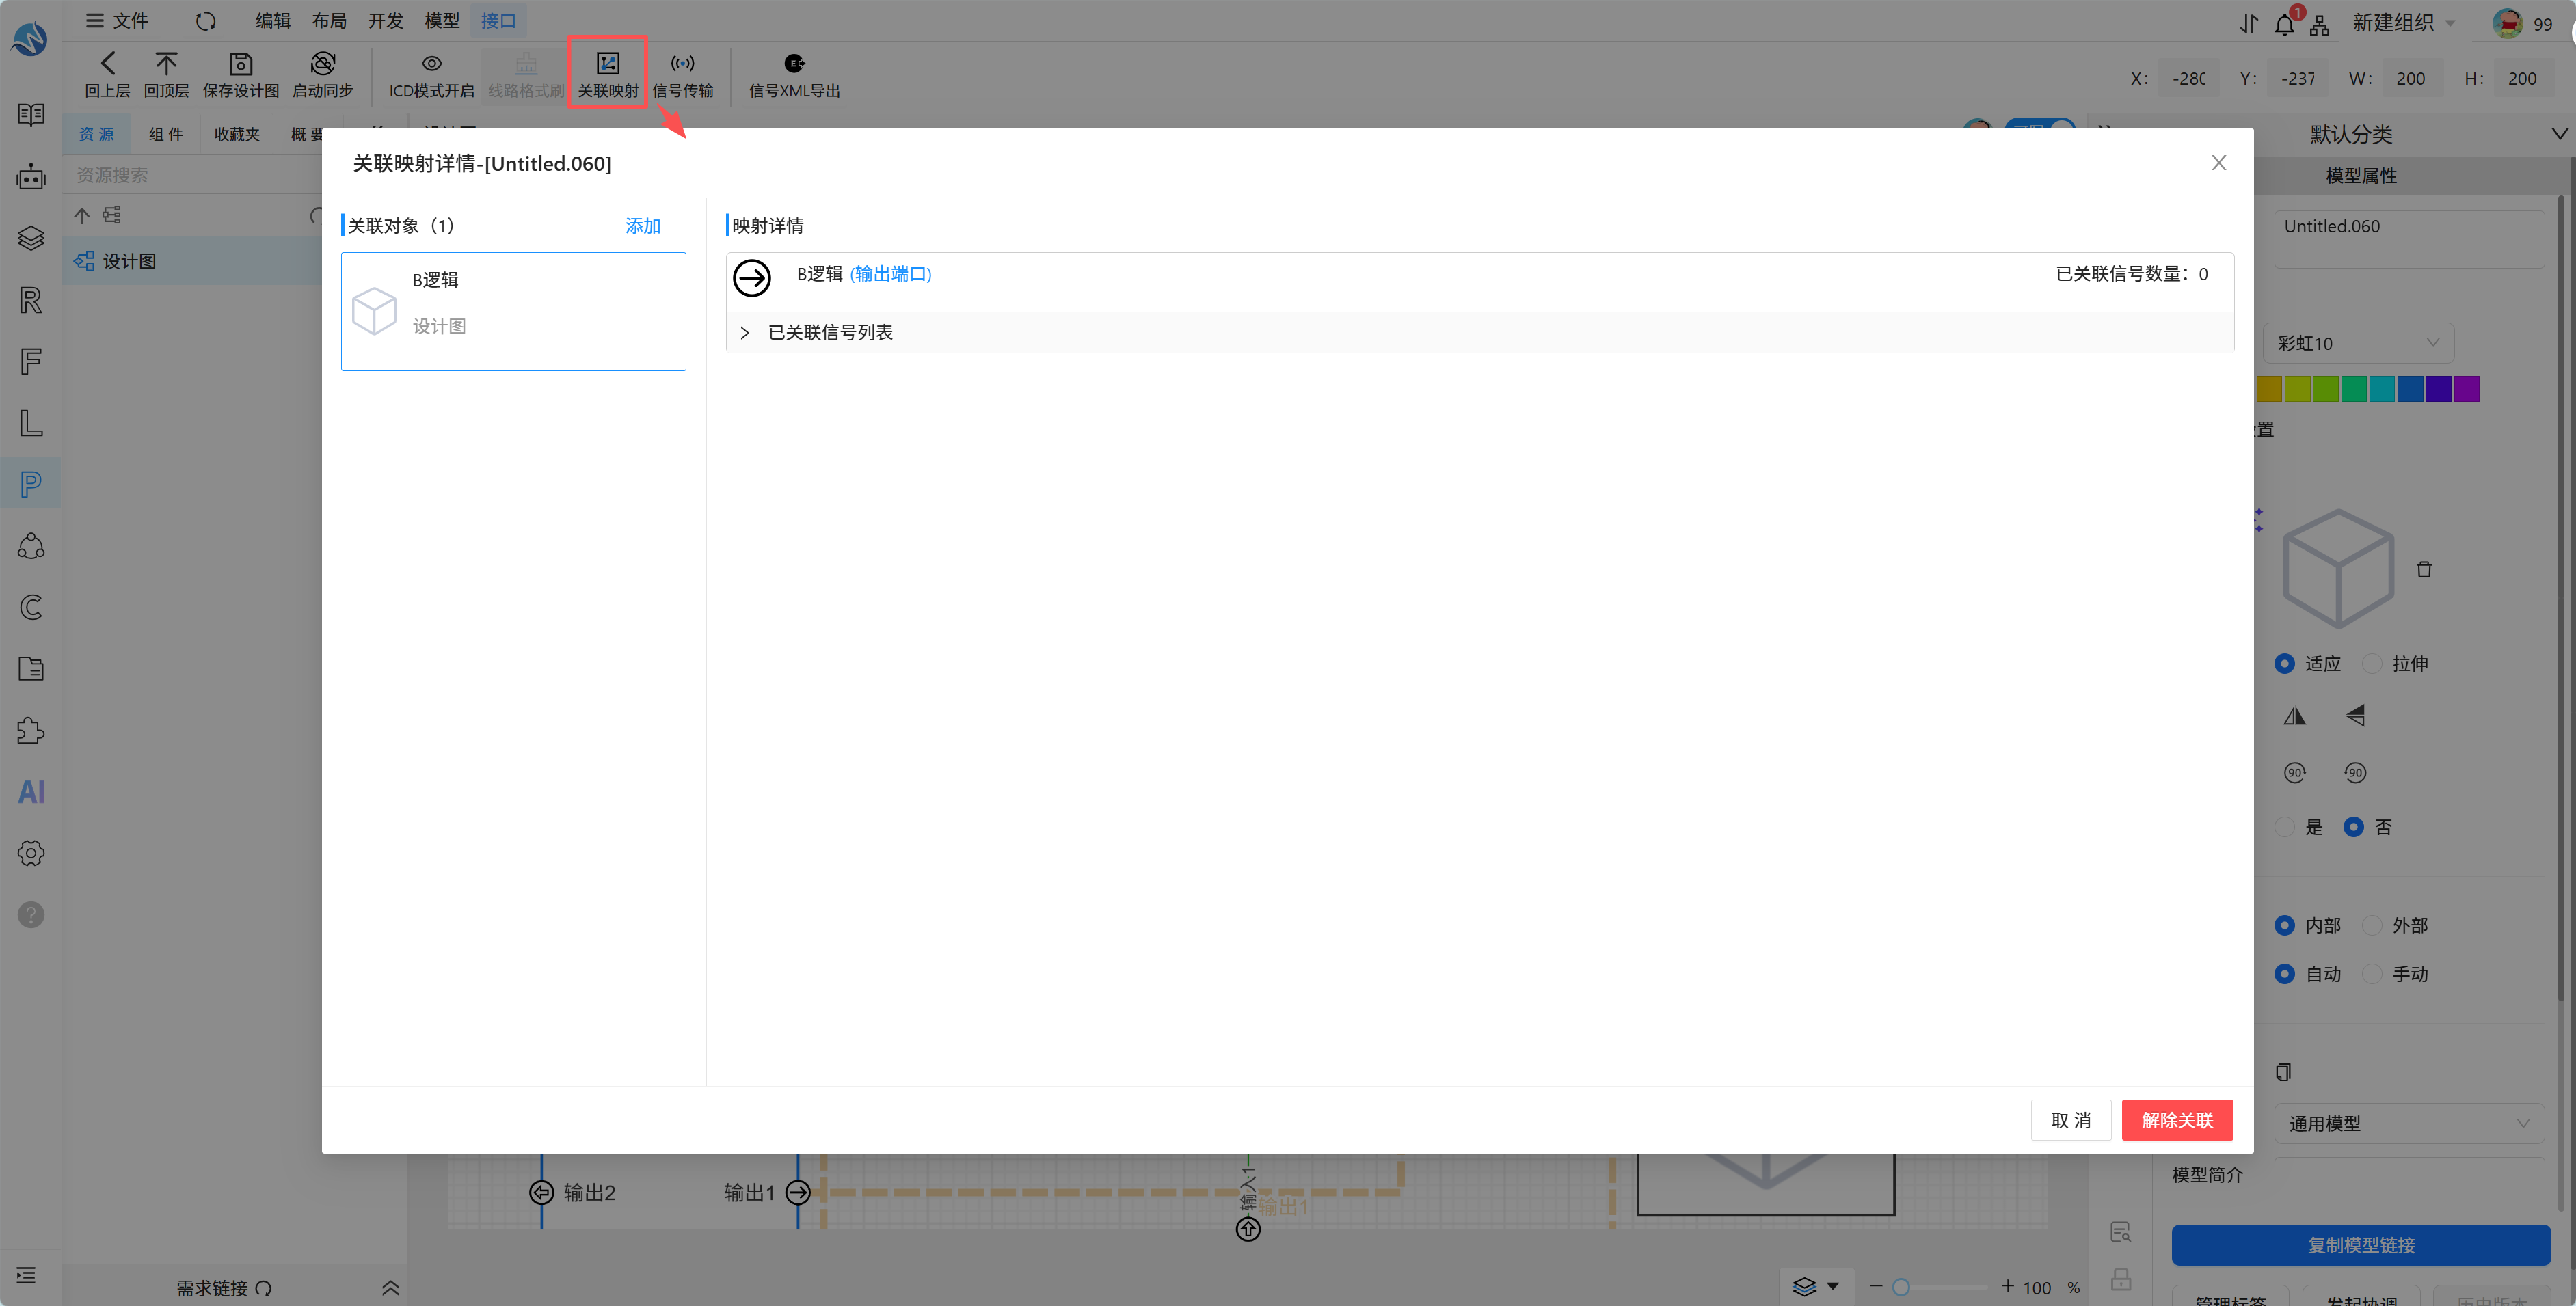Open the 模型 menu
2576x1306 pixels.
coord(442,21)
